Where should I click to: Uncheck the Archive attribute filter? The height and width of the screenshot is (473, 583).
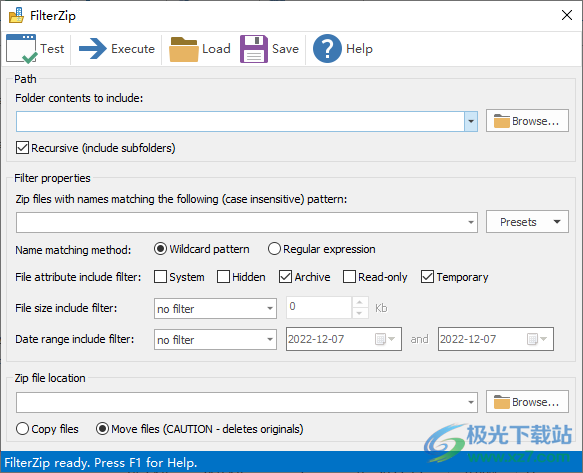coord(285,277)
